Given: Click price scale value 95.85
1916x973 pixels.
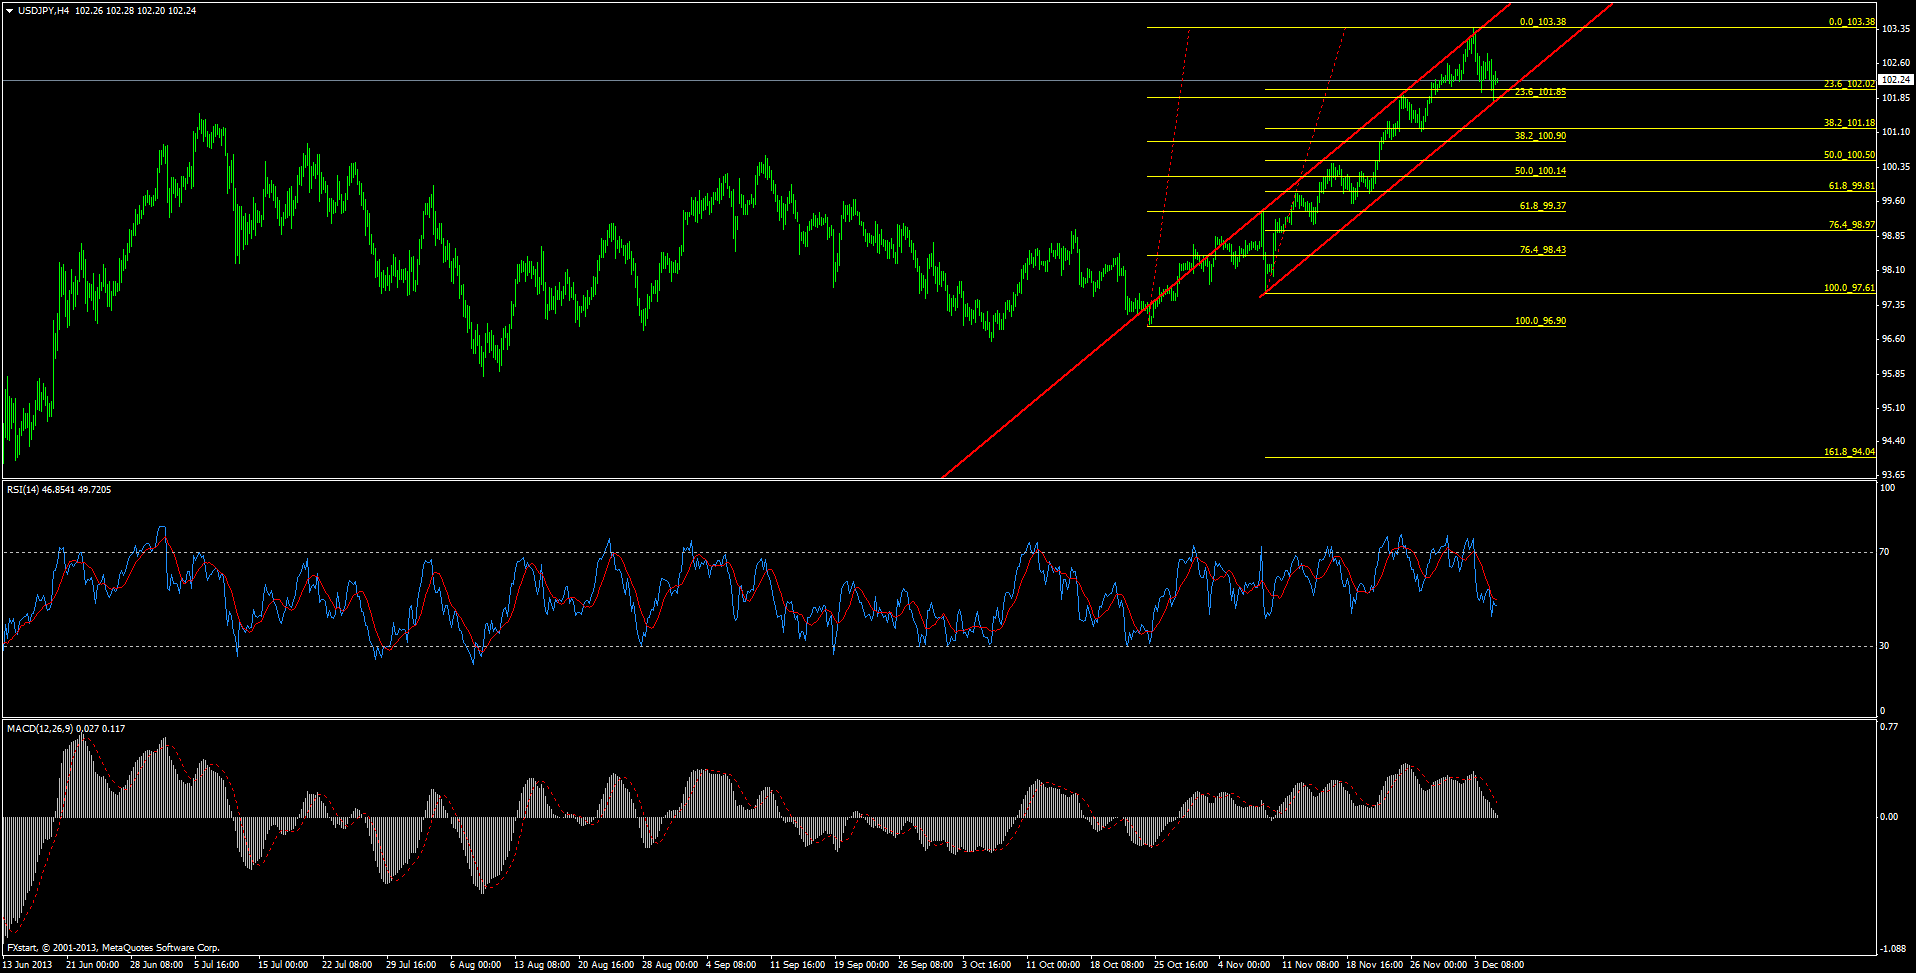Looking at the screenshot, I should click(x=1893, y=374).
